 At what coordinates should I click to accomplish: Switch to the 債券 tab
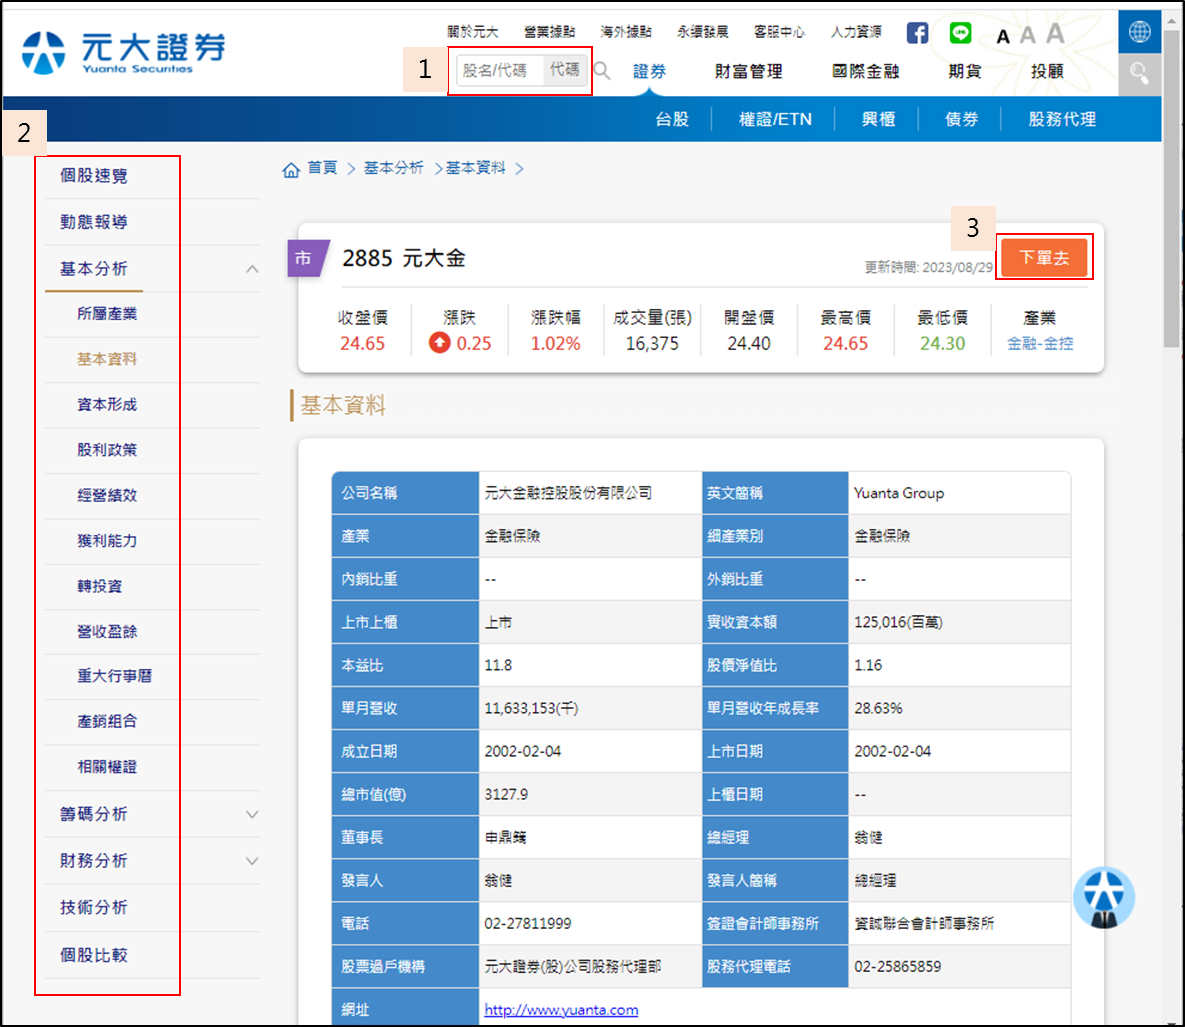click(961, 119)
